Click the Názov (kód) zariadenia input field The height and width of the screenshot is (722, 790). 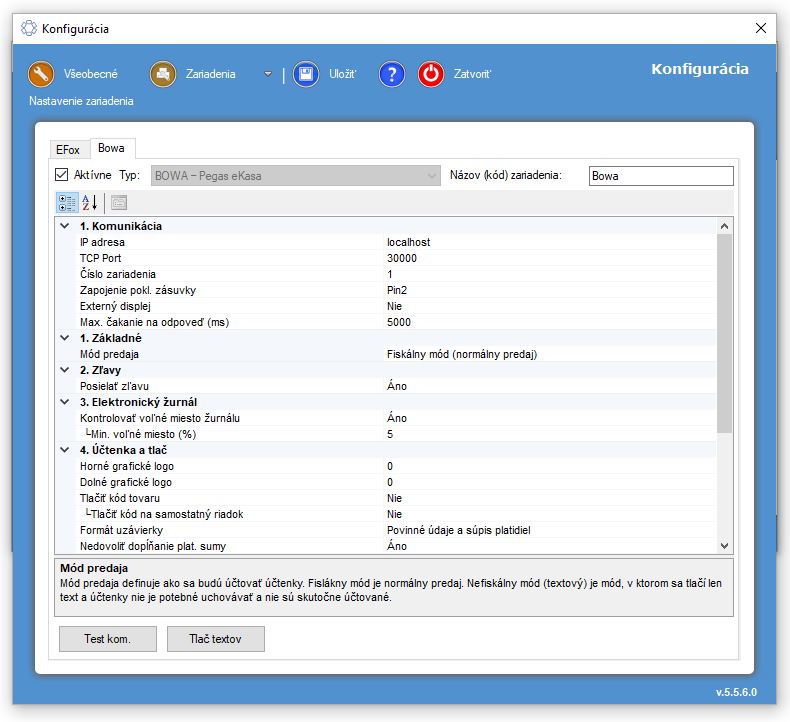(660, 176)
